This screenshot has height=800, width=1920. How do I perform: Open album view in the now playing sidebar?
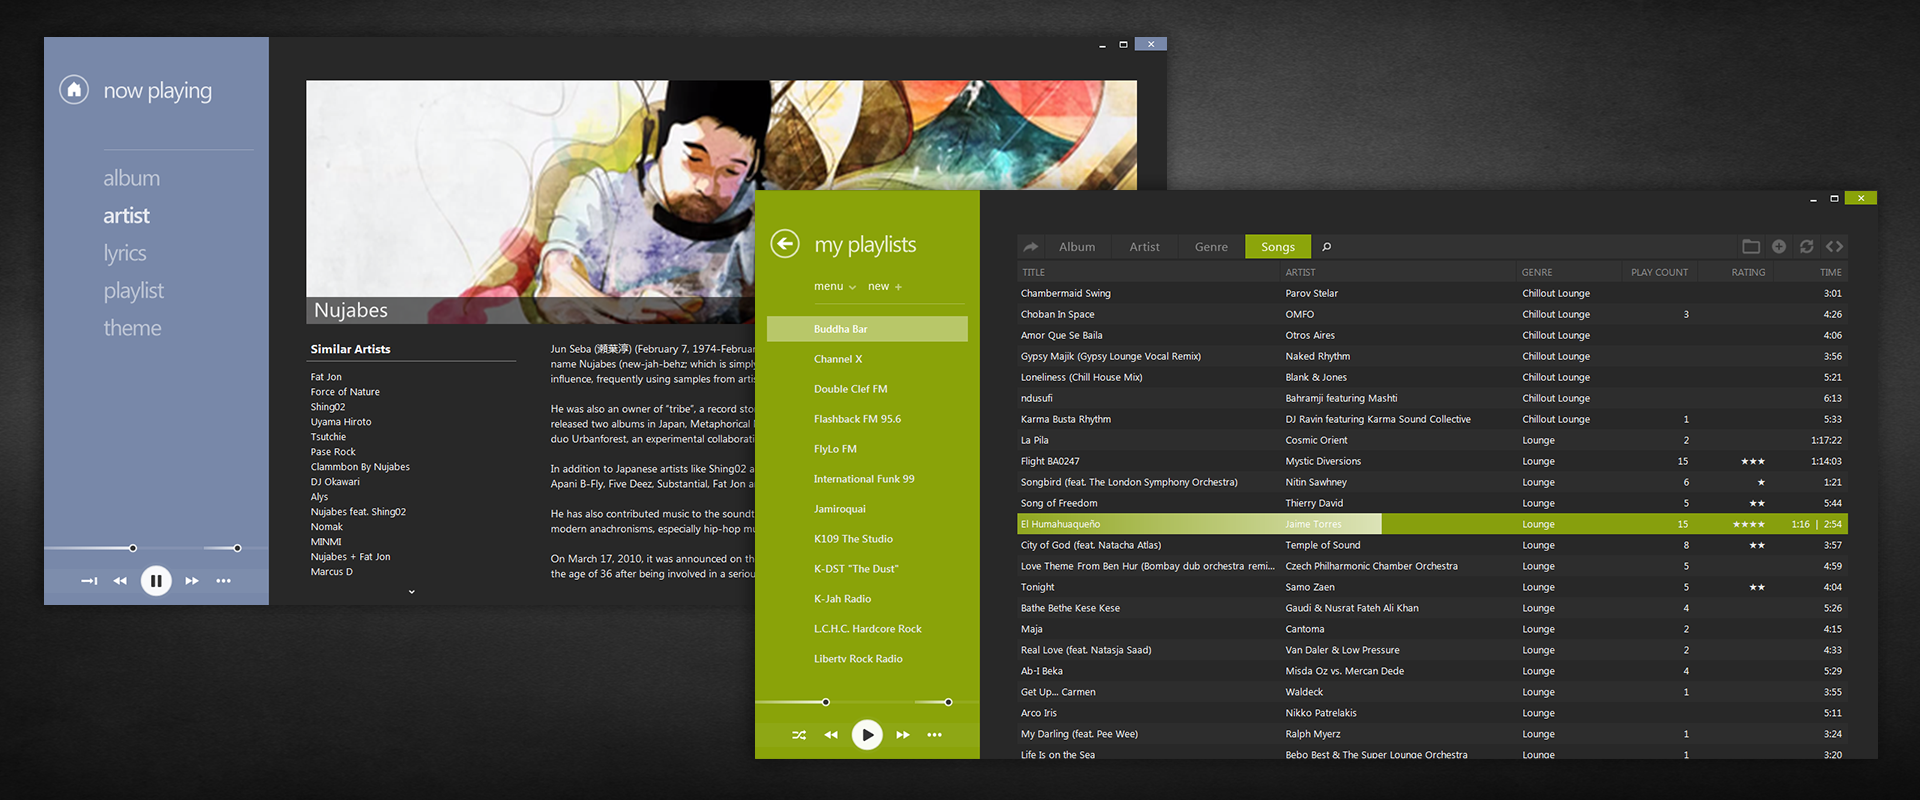[x=131, y=178]
